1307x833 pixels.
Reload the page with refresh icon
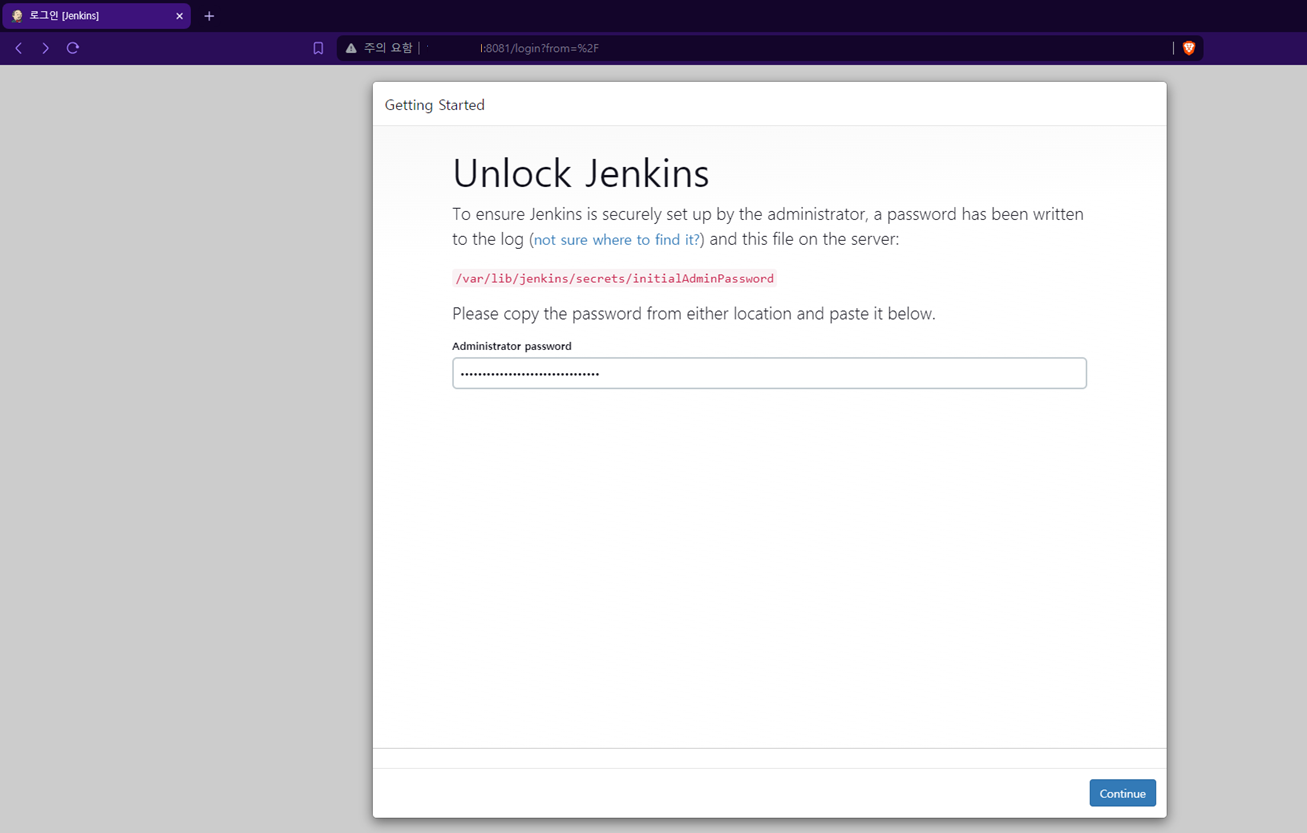click(x=73, y=48)
